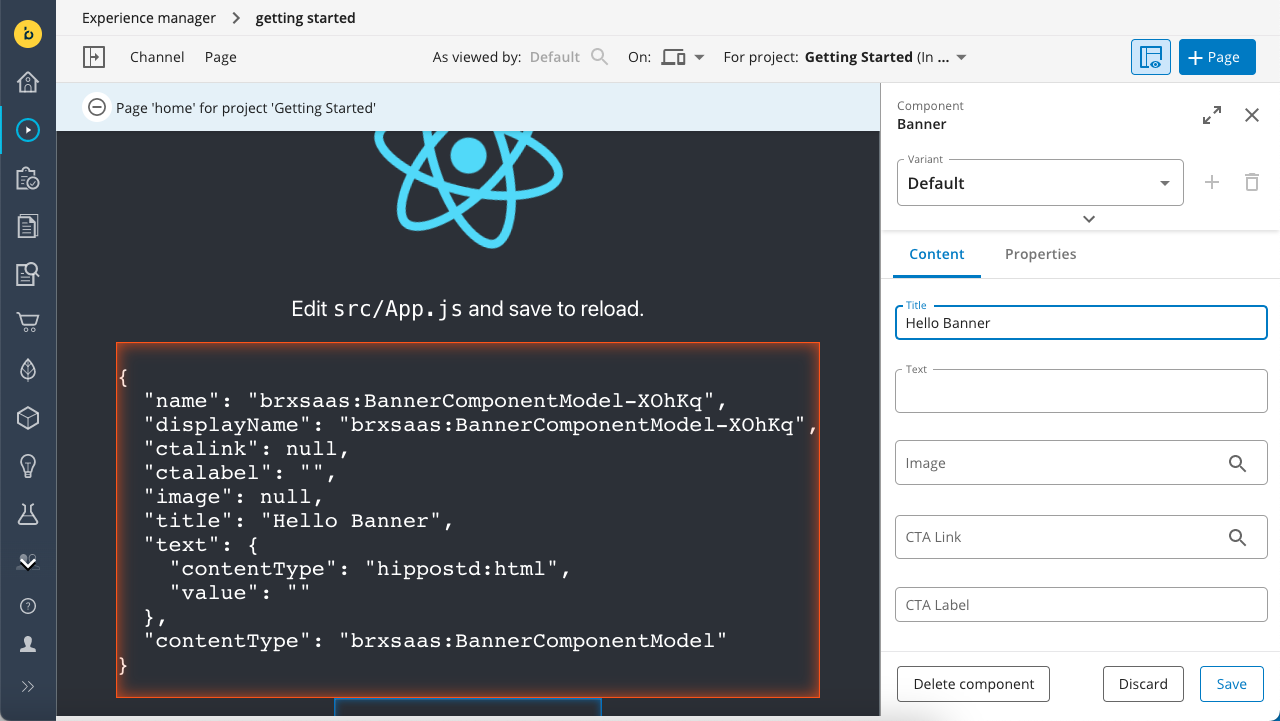Open the help question mark icon
This screenshot has height=721, width=1280.
[28, 606]
